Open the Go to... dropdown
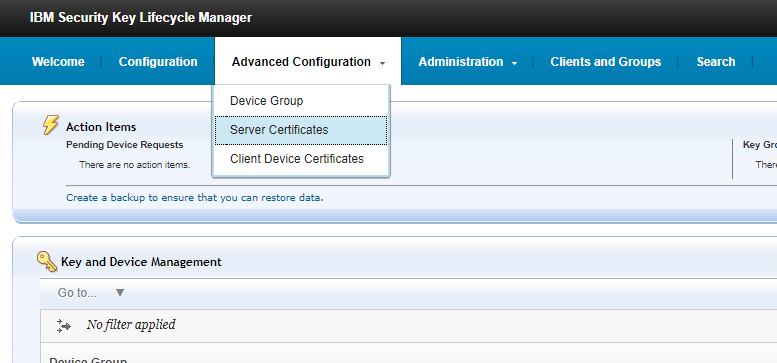This screenshot has height=363, width=777. coord(92,293)
